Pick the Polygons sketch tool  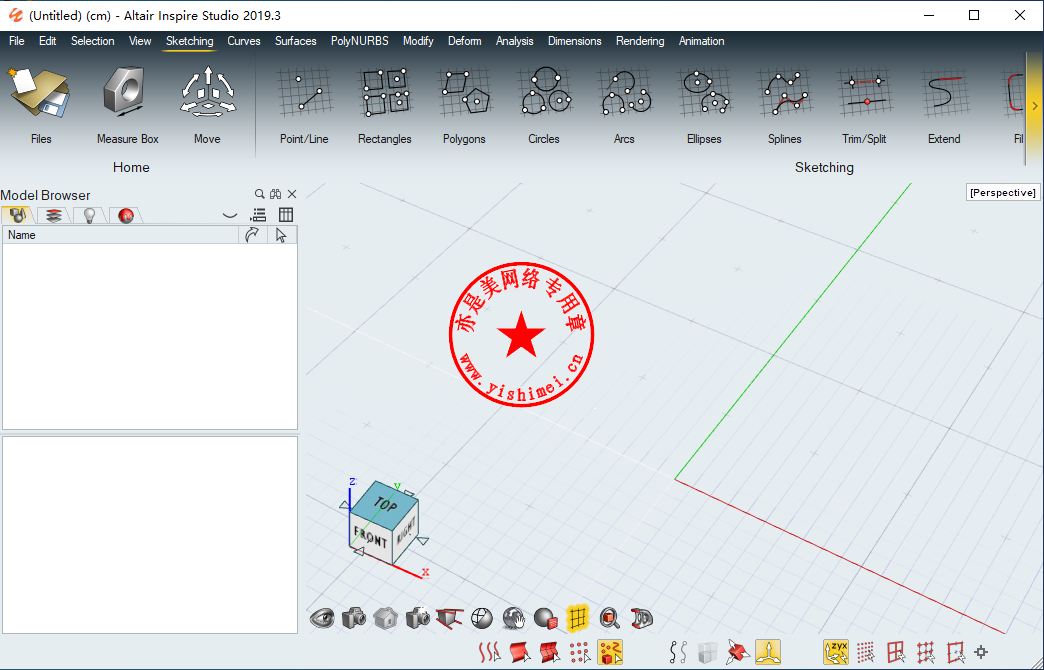[464, 105]
